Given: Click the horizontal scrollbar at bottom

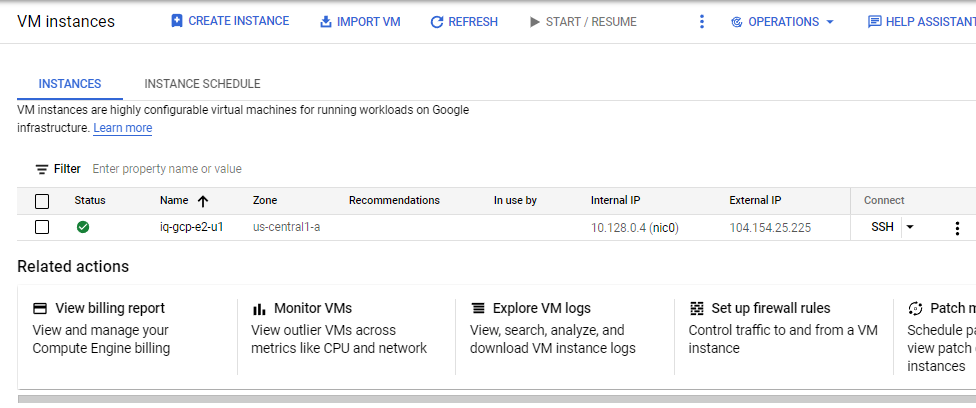Looking at the screenshot, I should [x=497, y=399].
